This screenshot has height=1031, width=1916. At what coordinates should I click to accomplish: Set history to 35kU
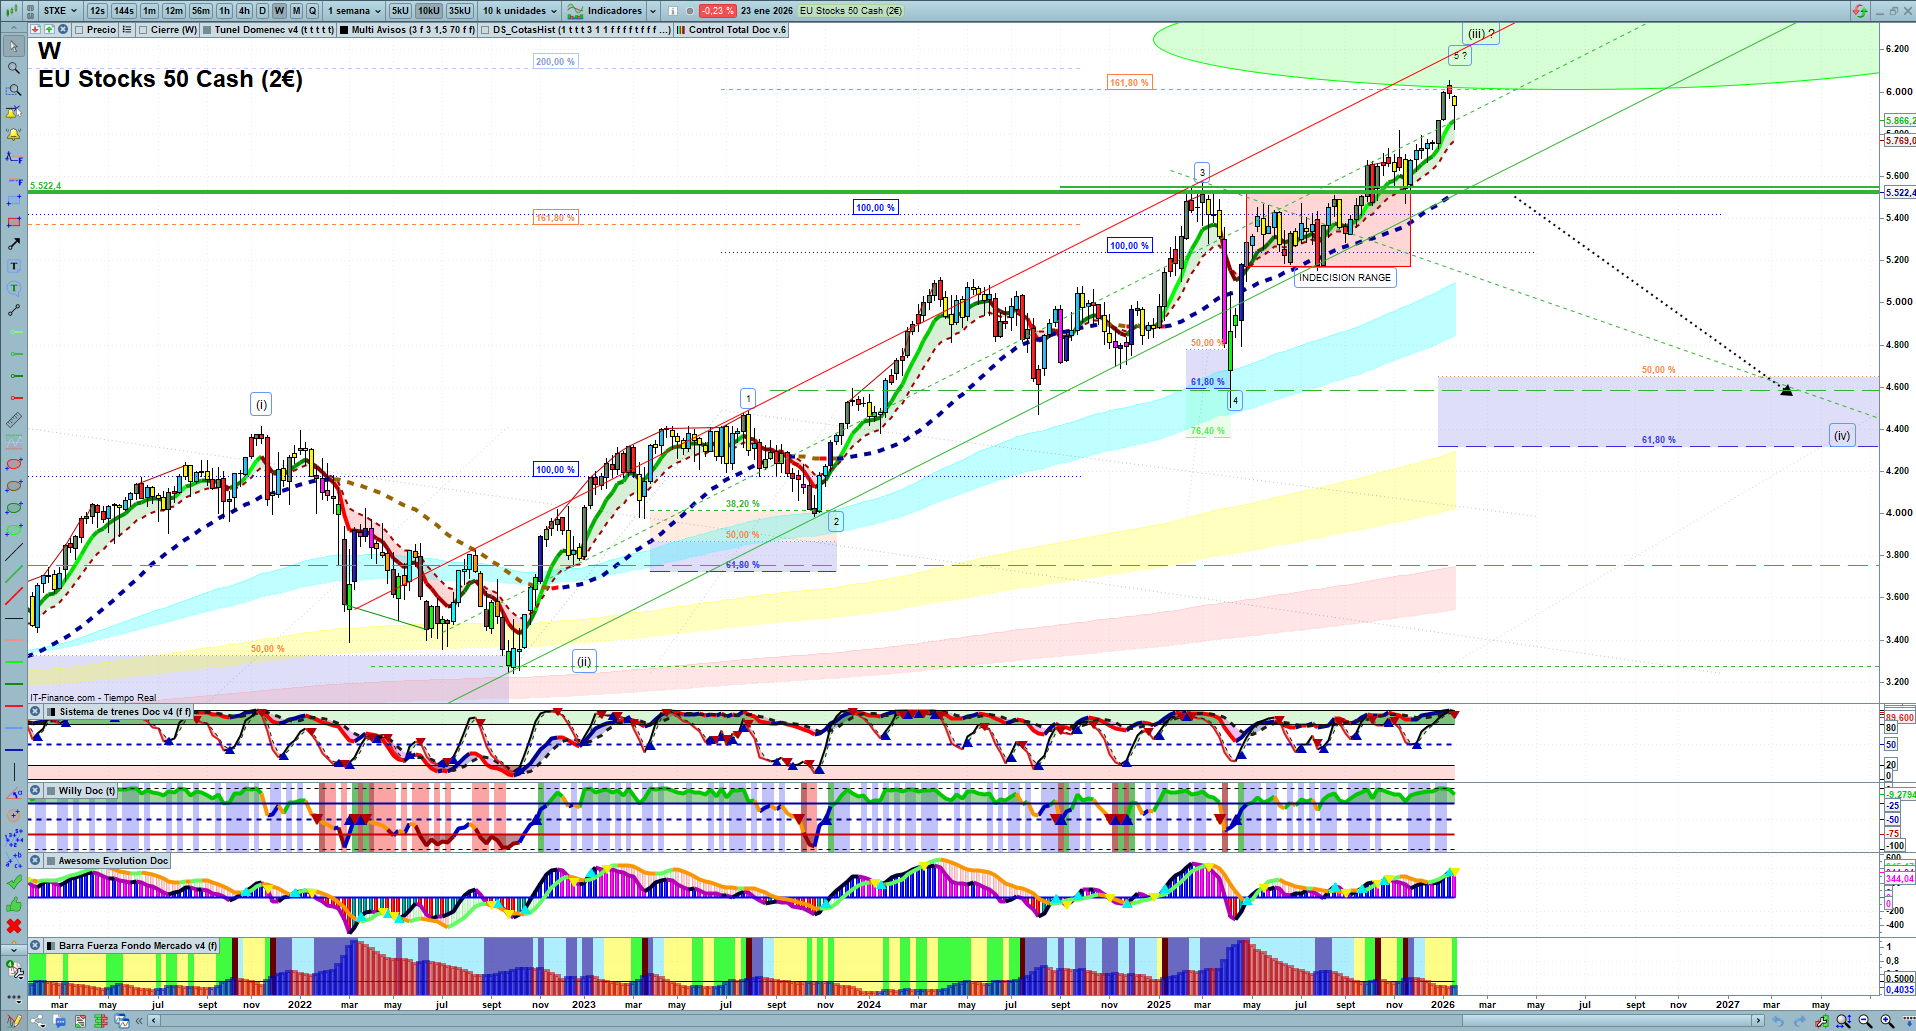click(460, 11)
